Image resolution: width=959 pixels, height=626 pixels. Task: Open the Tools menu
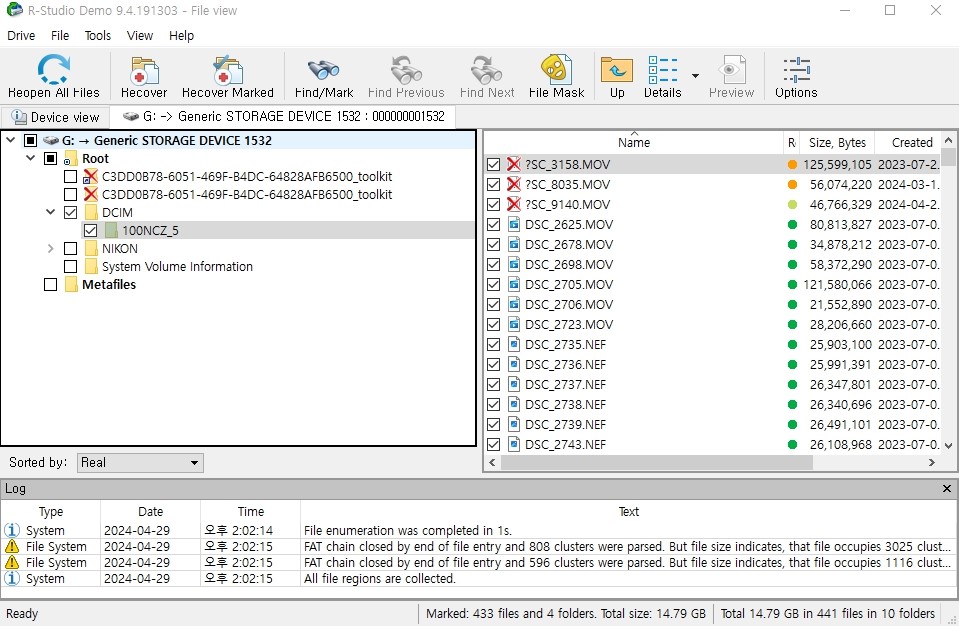(97, 35)
